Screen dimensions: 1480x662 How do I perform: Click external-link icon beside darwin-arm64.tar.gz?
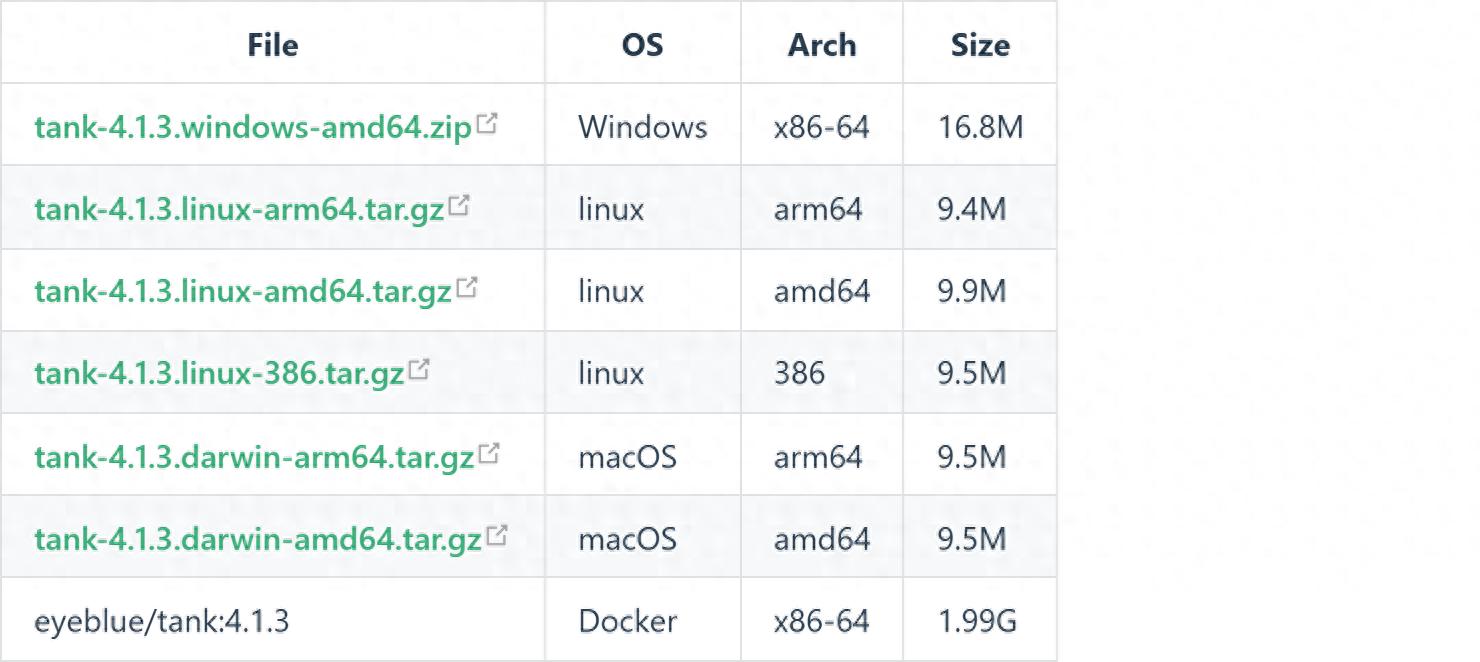click(x=488, y=454)
